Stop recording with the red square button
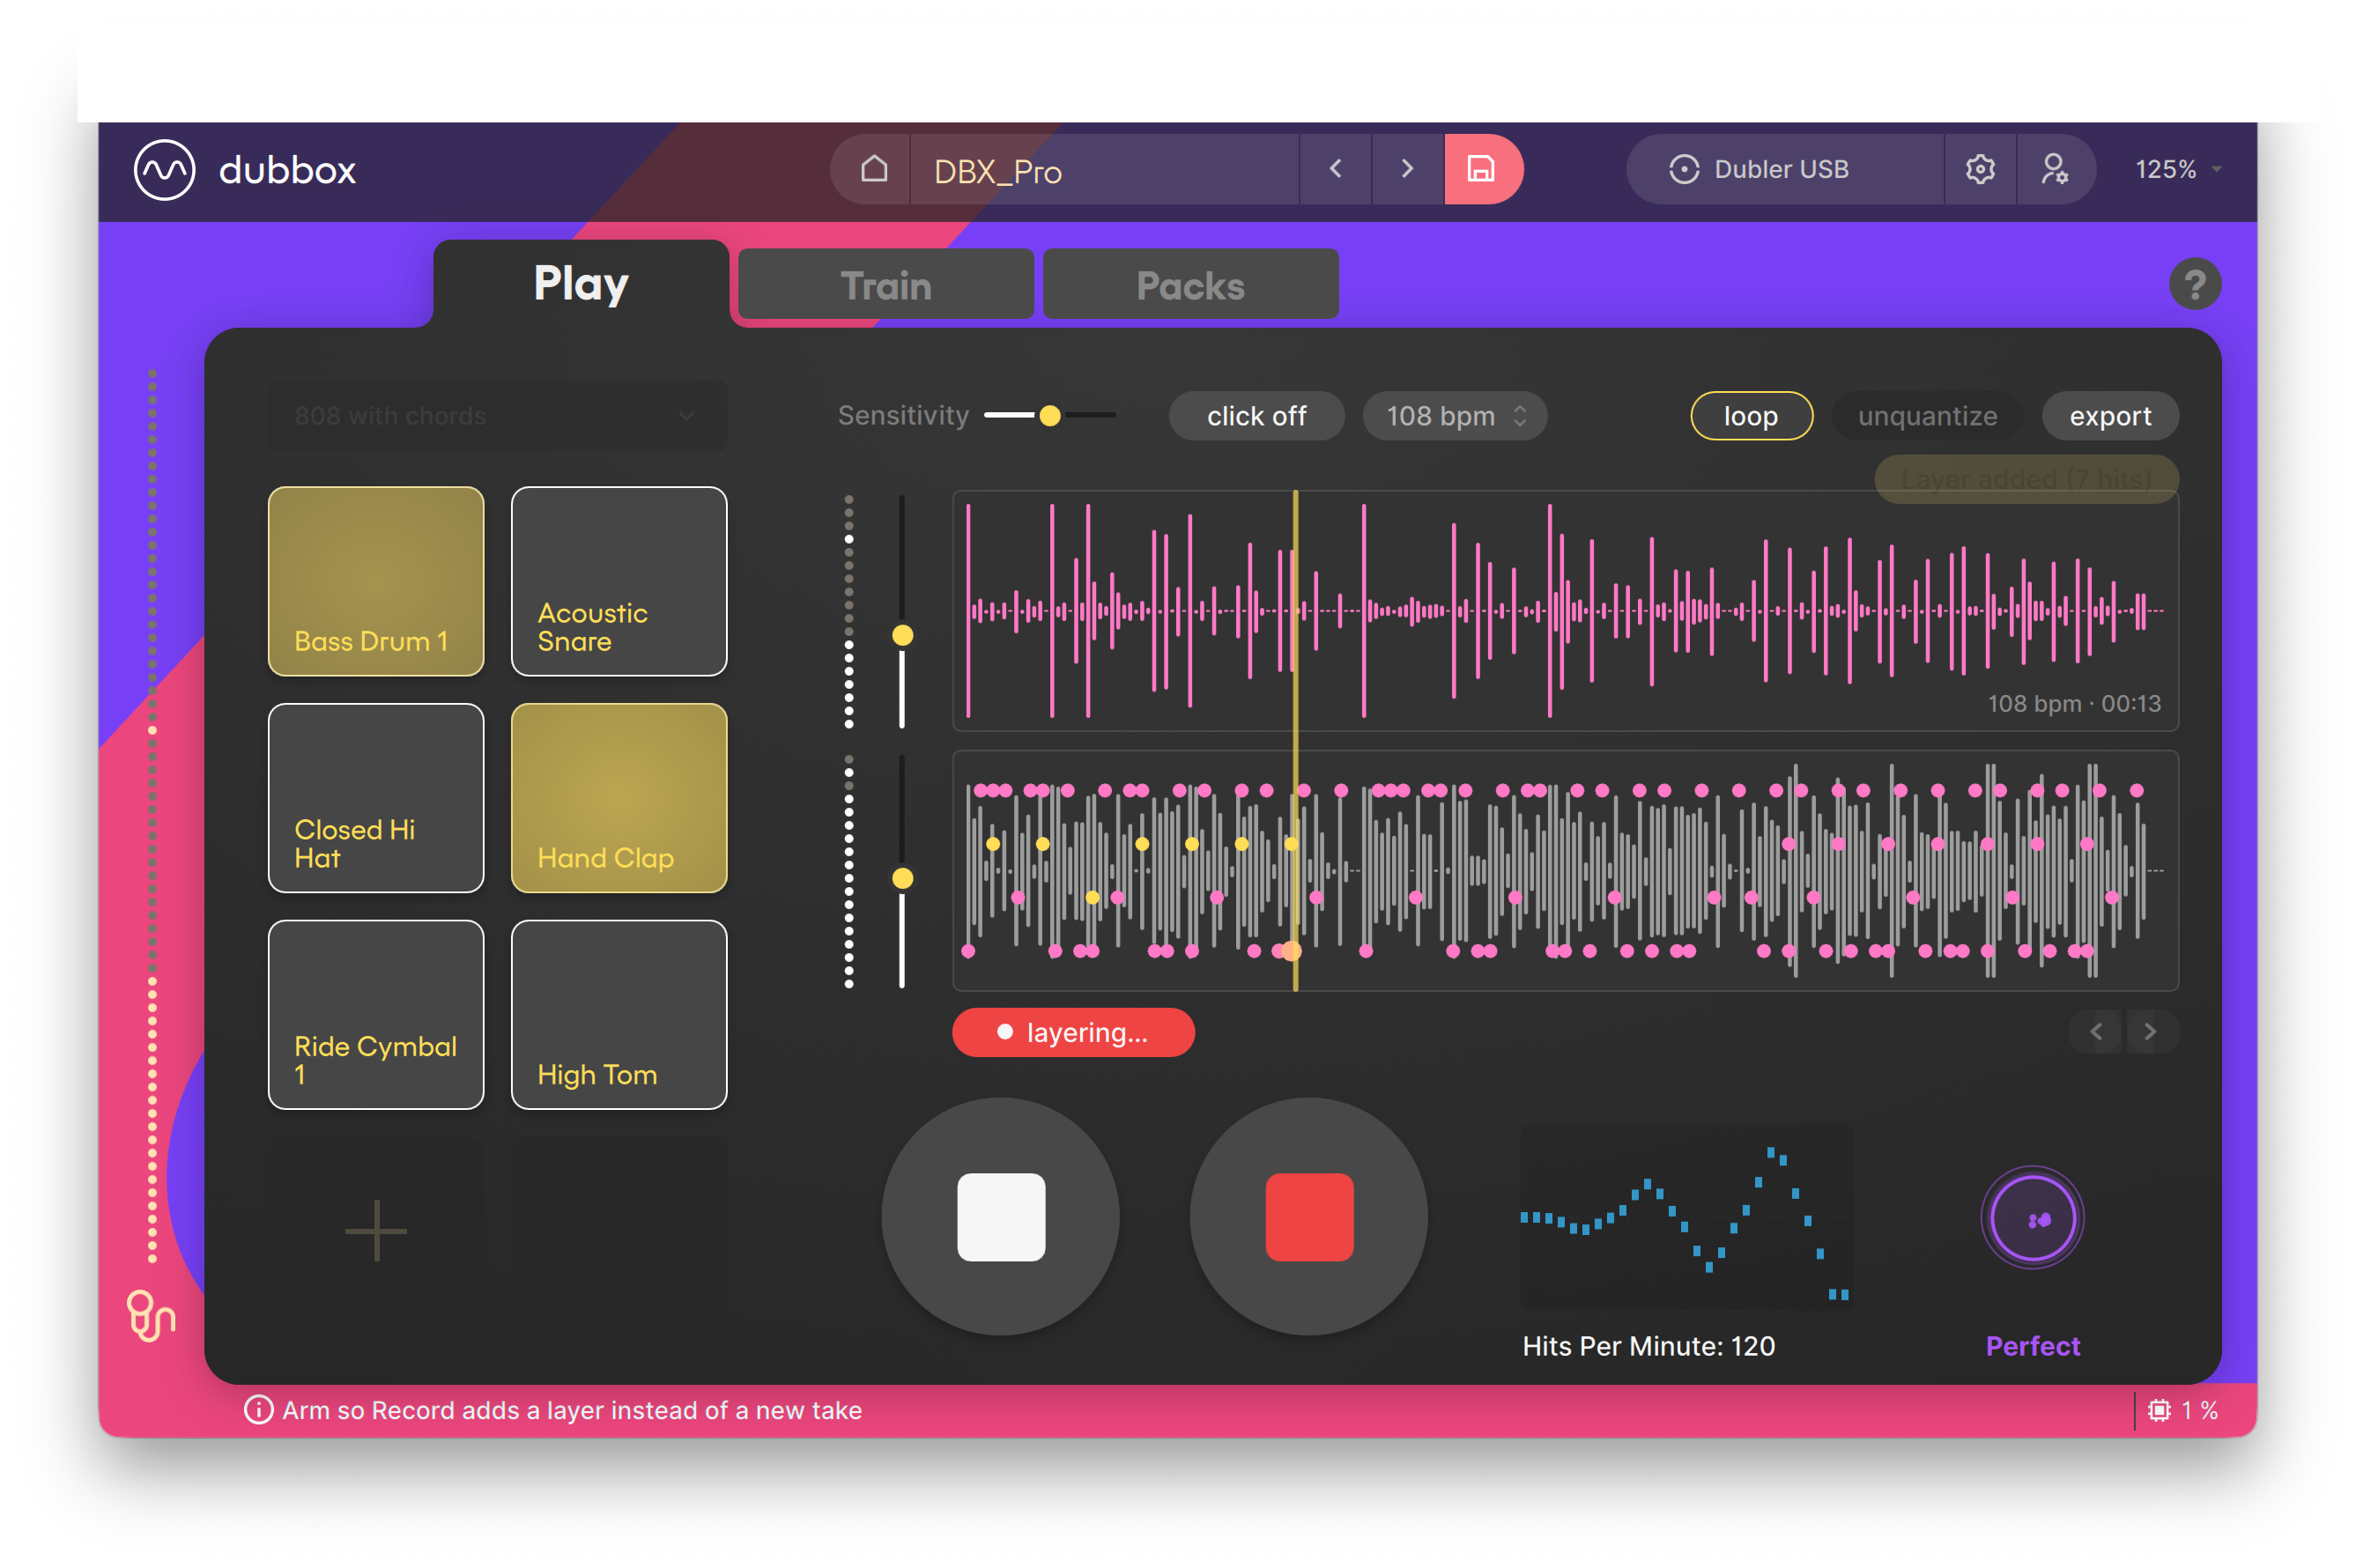This screenshot has height=1568, width=2356. 1309,1216
